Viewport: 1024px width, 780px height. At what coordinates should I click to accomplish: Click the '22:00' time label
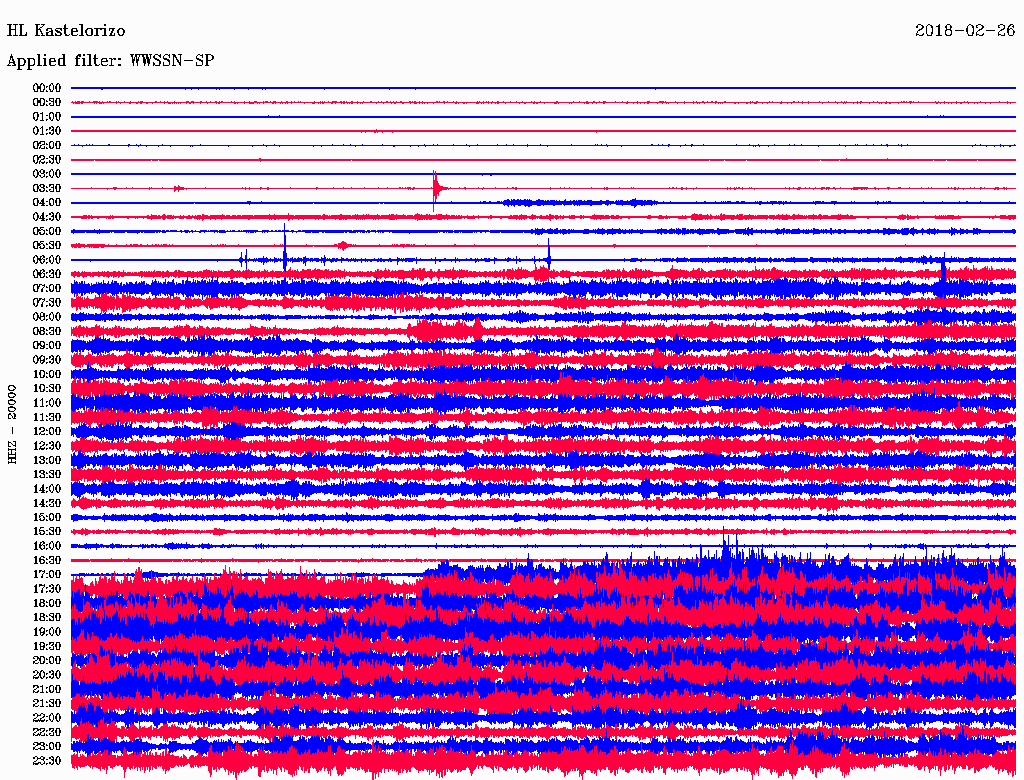click(46, 718)
